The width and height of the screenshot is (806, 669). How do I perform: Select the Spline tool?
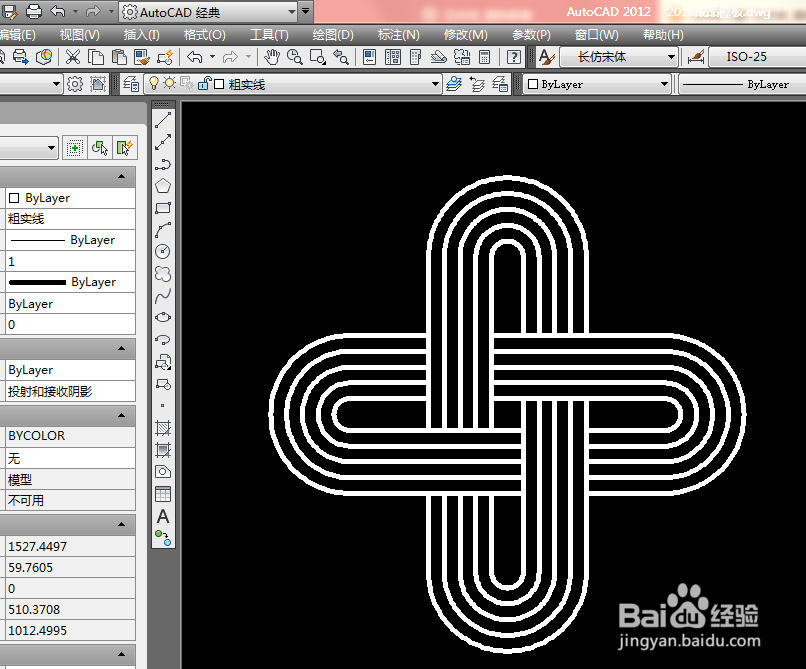point(163,296)
